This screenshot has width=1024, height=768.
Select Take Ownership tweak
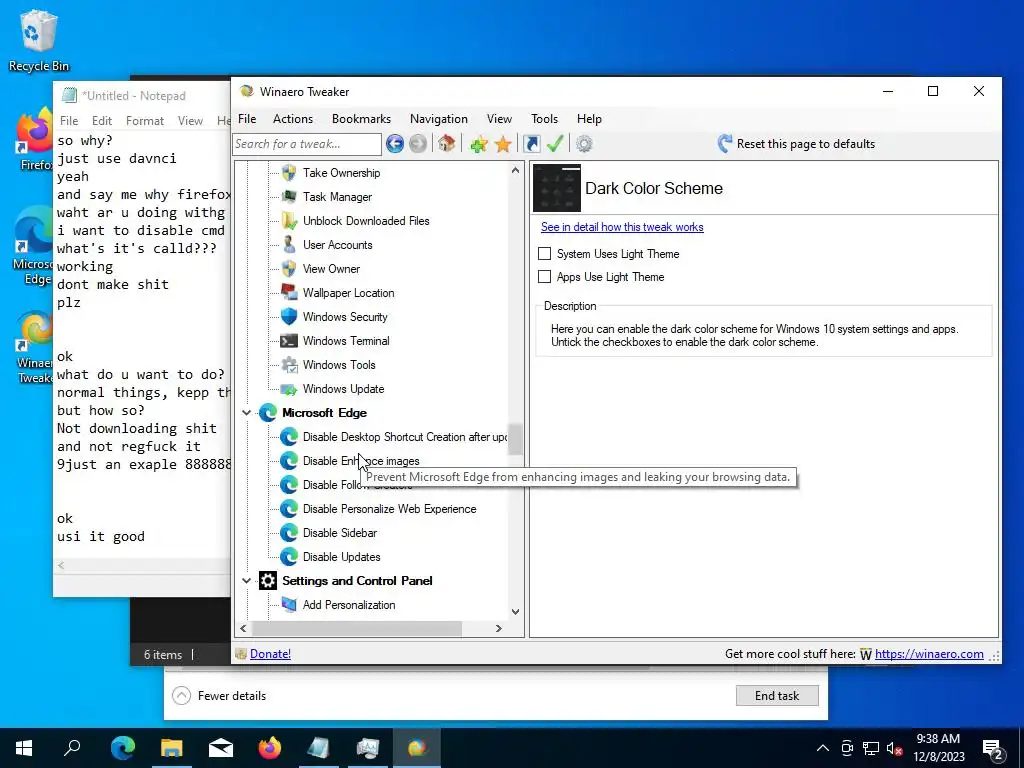[x=341, y=173]
